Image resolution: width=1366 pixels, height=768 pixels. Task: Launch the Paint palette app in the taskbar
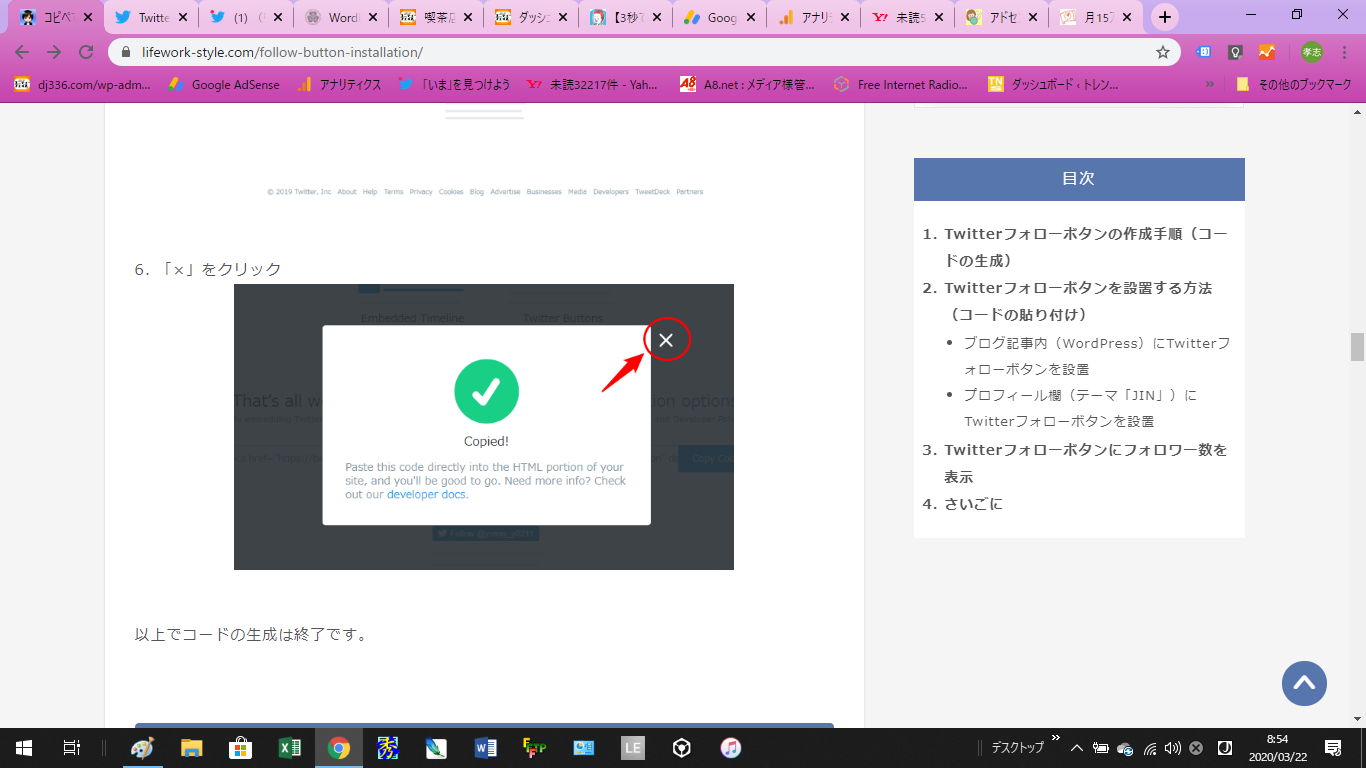tap(143, 747)
